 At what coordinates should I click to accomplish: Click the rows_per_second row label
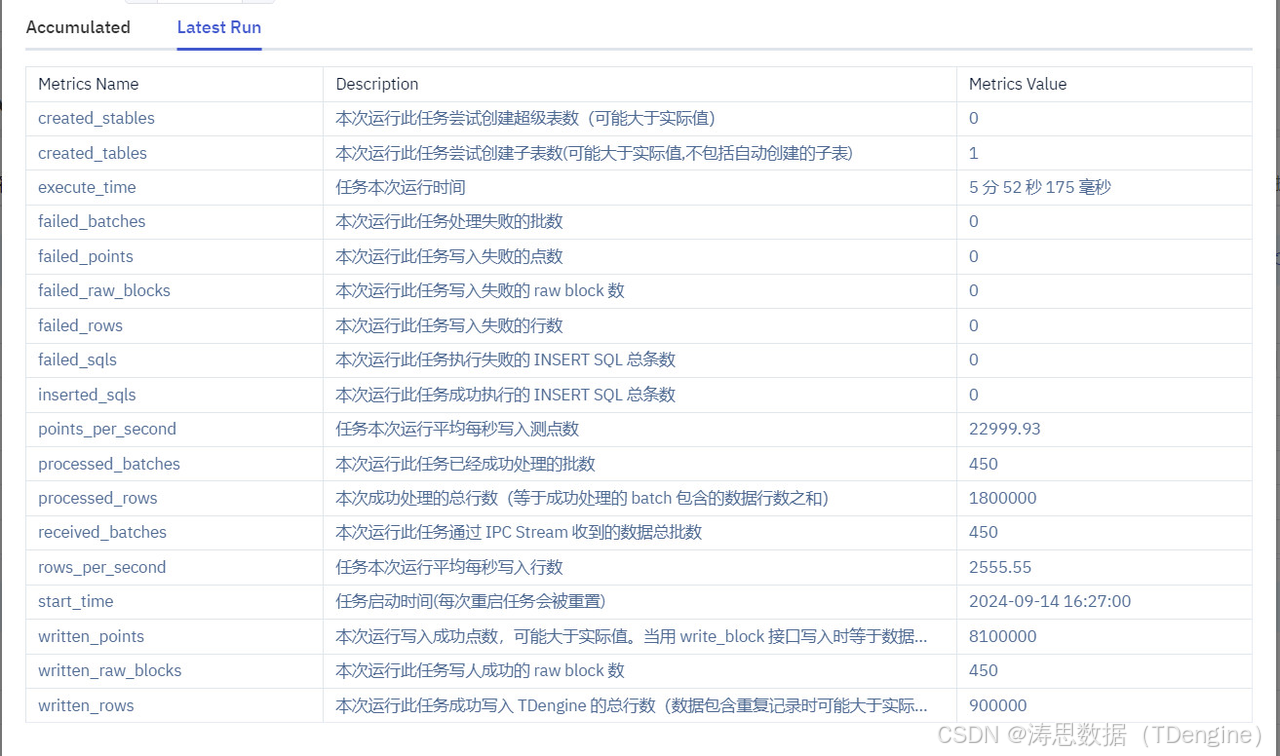tap(102, 567)
